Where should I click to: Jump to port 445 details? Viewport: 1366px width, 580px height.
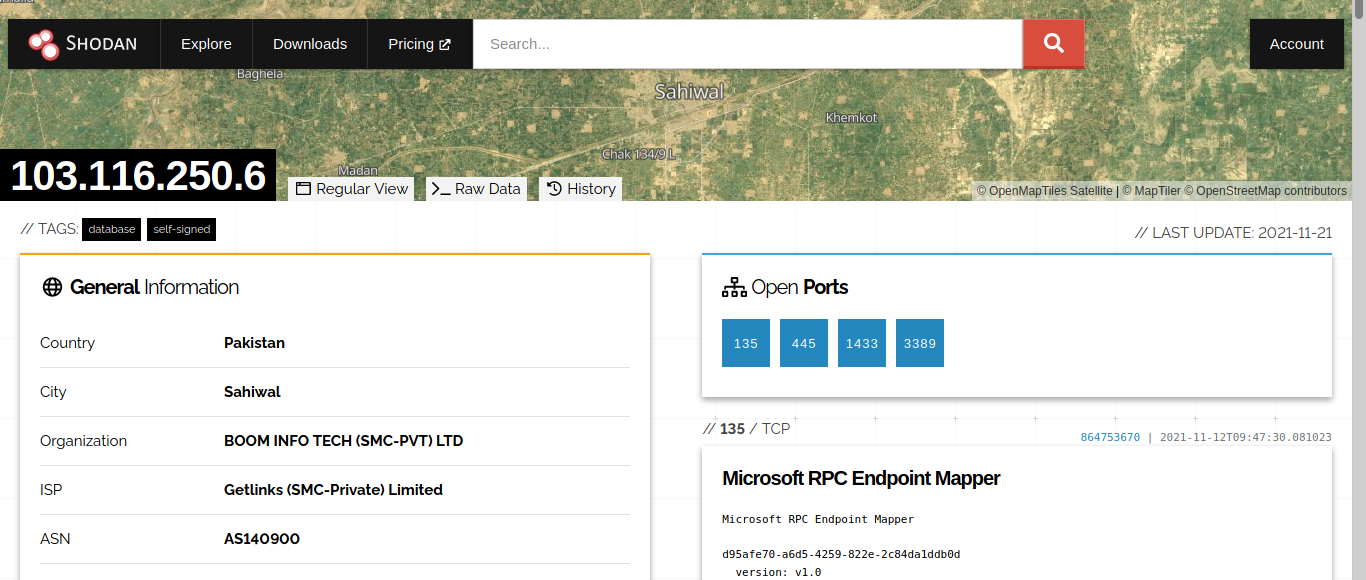804,343
